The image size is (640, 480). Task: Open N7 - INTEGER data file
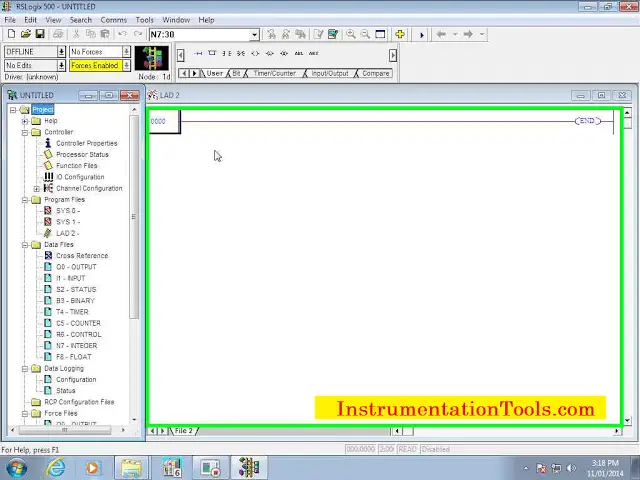coord(76,346)
